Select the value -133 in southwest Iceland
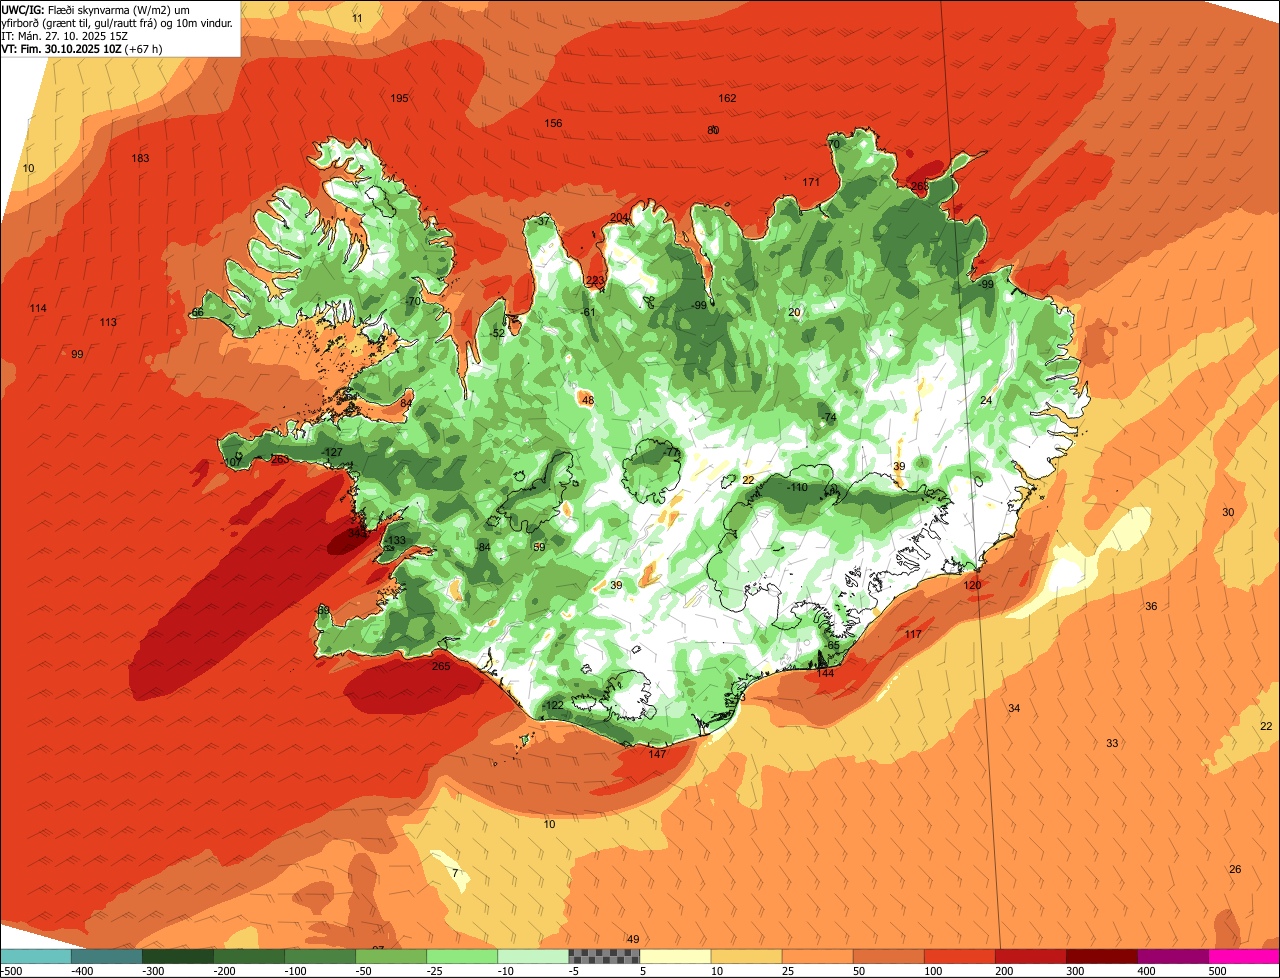Viewport: 1280px width, 978px height. pos(396,540)
